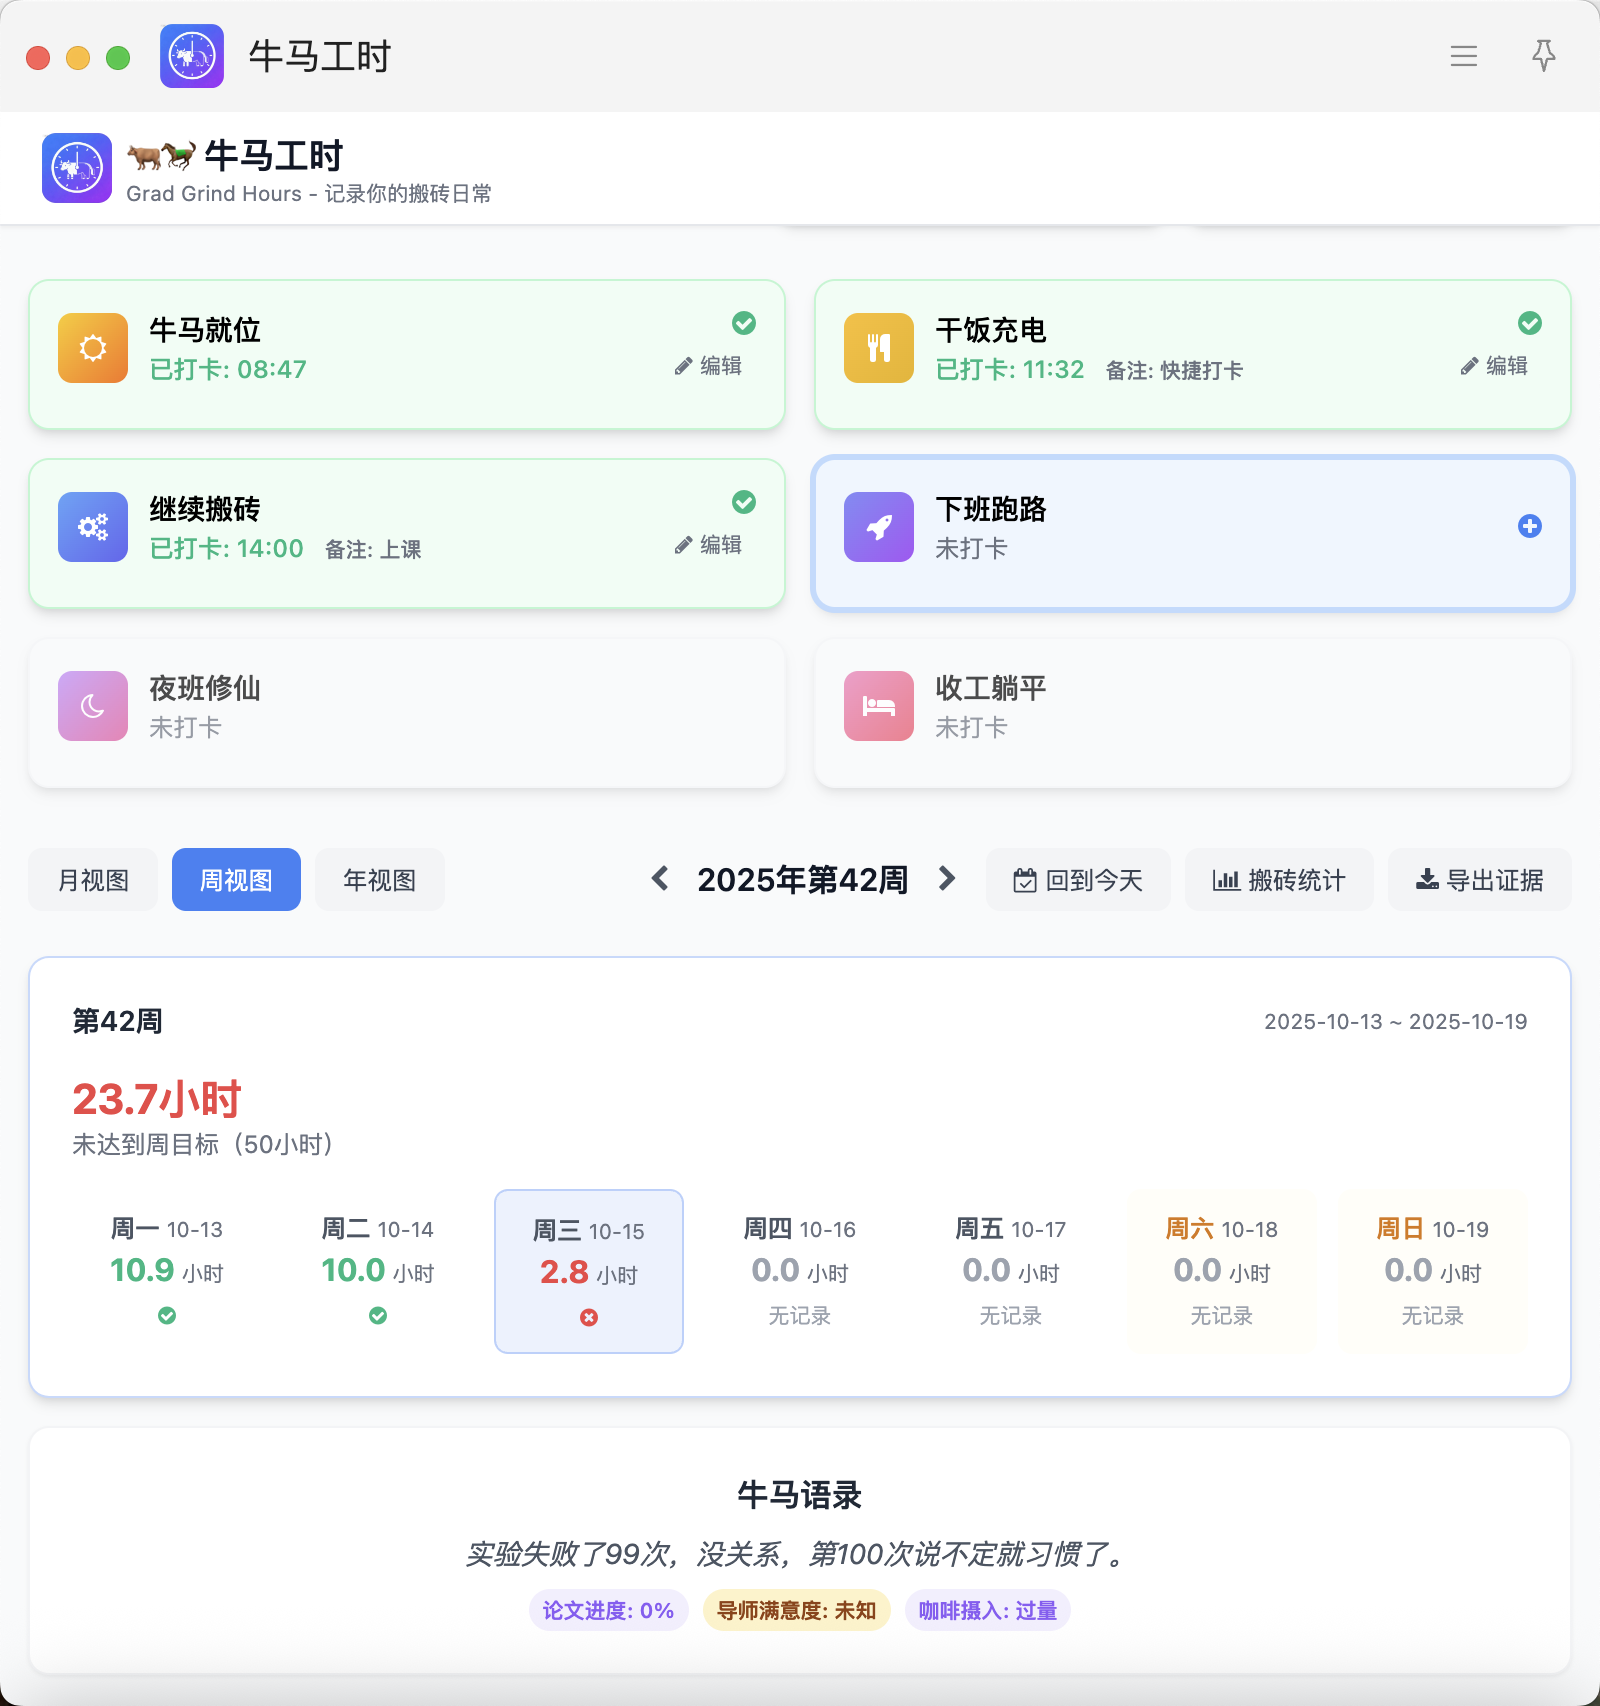
Task: Switch to 月视图 tab
Action: [93, 880]
